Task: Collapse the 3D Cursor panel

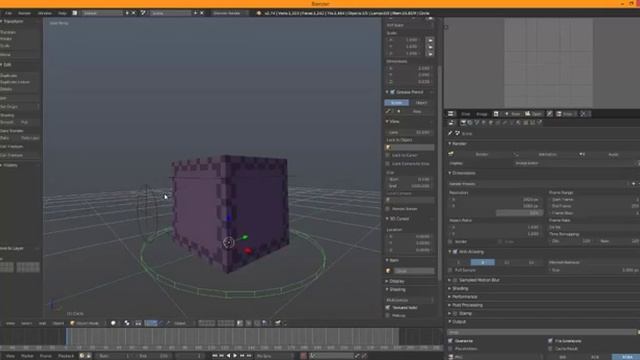Action: [x=399, y=219]
